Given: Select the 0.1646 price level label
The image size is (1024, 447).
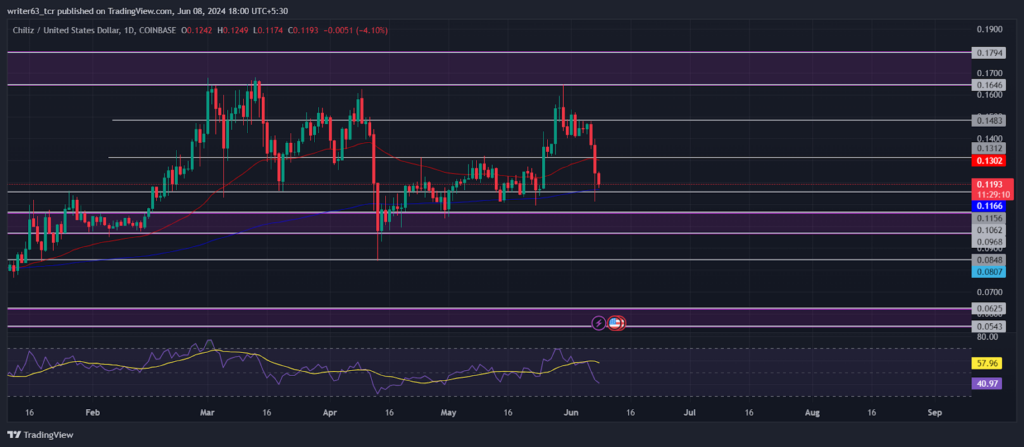Looking at the screenshot, I should coord(987,85).
